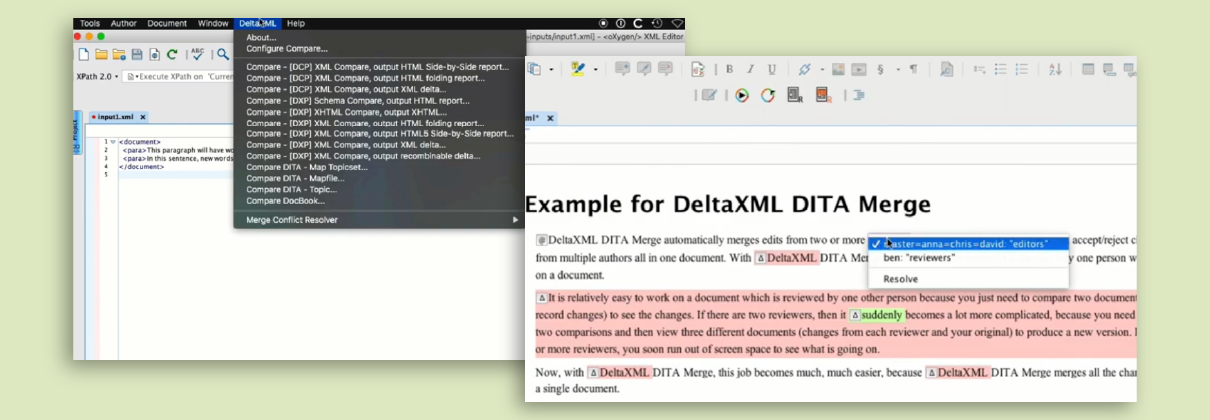Toggle Italic formatting in the toolbar
This screenshot has height=420, width=1210.
(x=751, y=69)
